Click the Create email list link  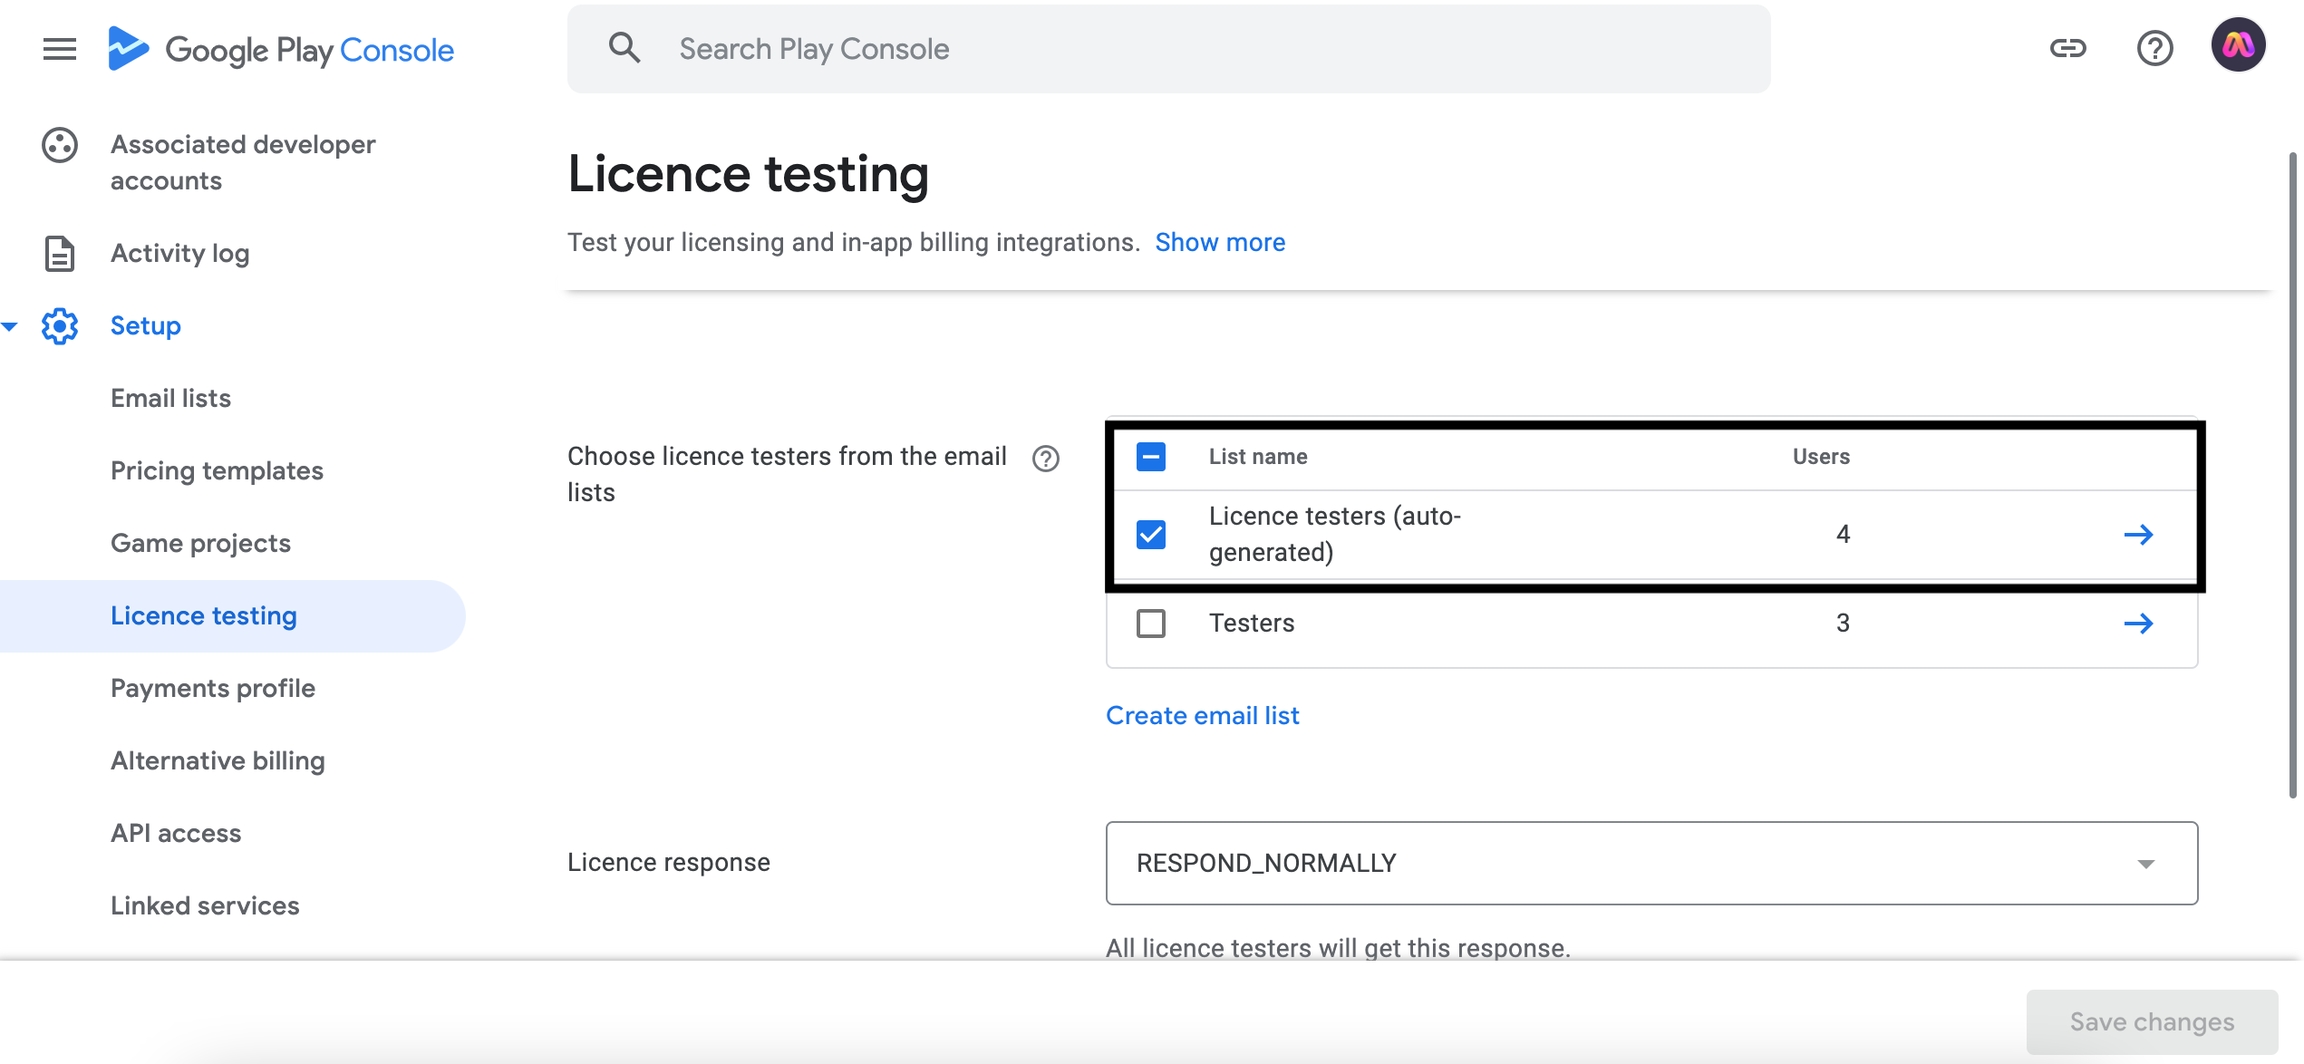coord(1202,716)
